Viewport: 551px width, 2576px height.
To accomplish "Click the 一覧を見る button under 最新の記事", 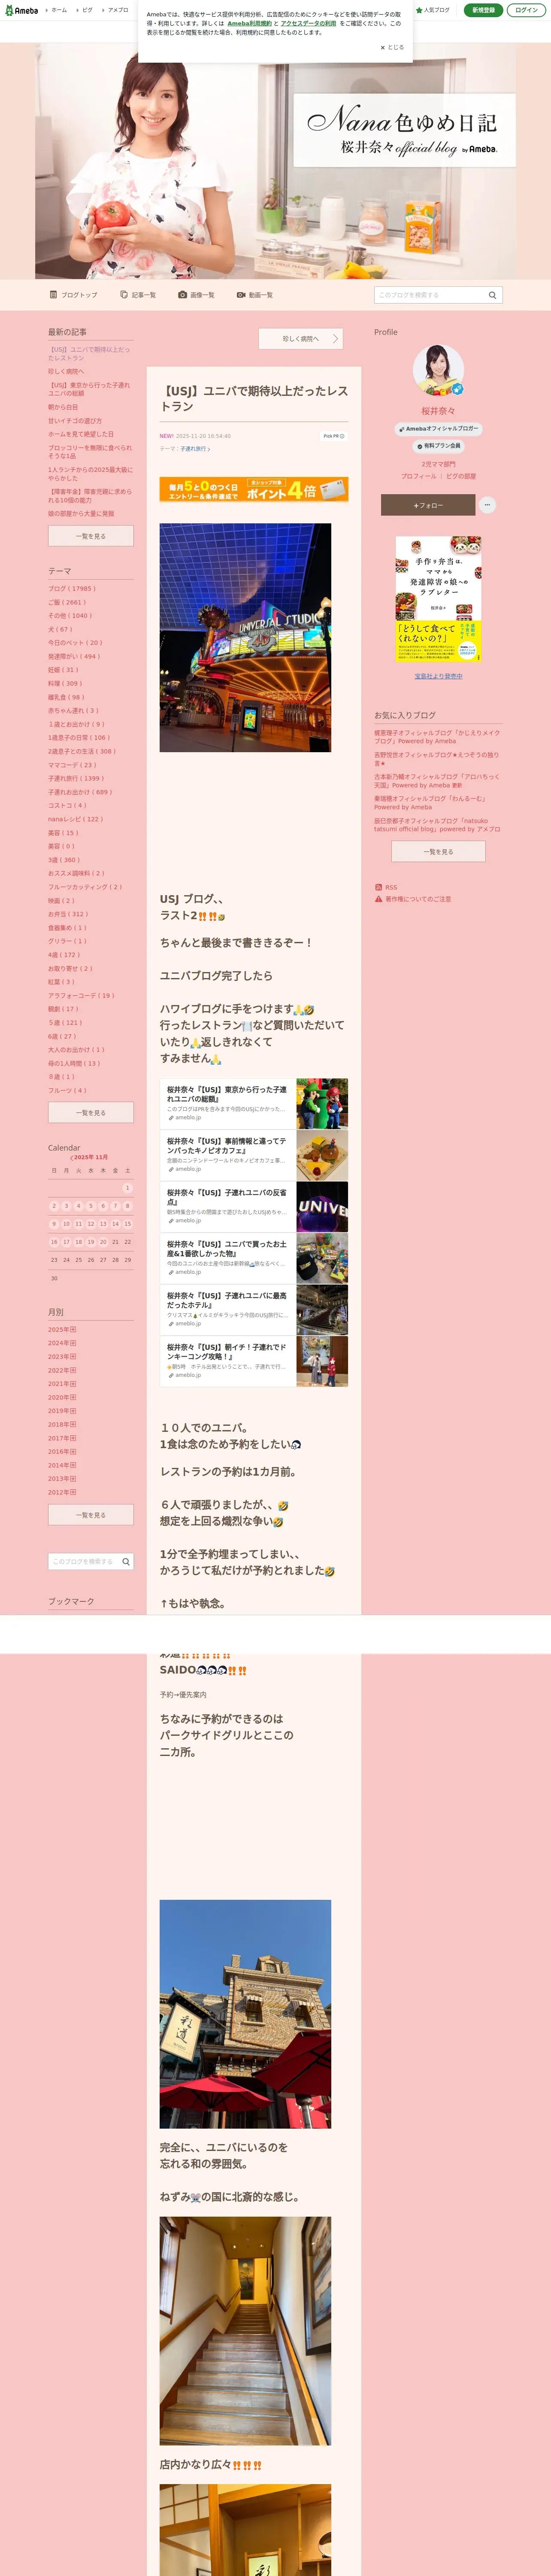I will 91,536.
